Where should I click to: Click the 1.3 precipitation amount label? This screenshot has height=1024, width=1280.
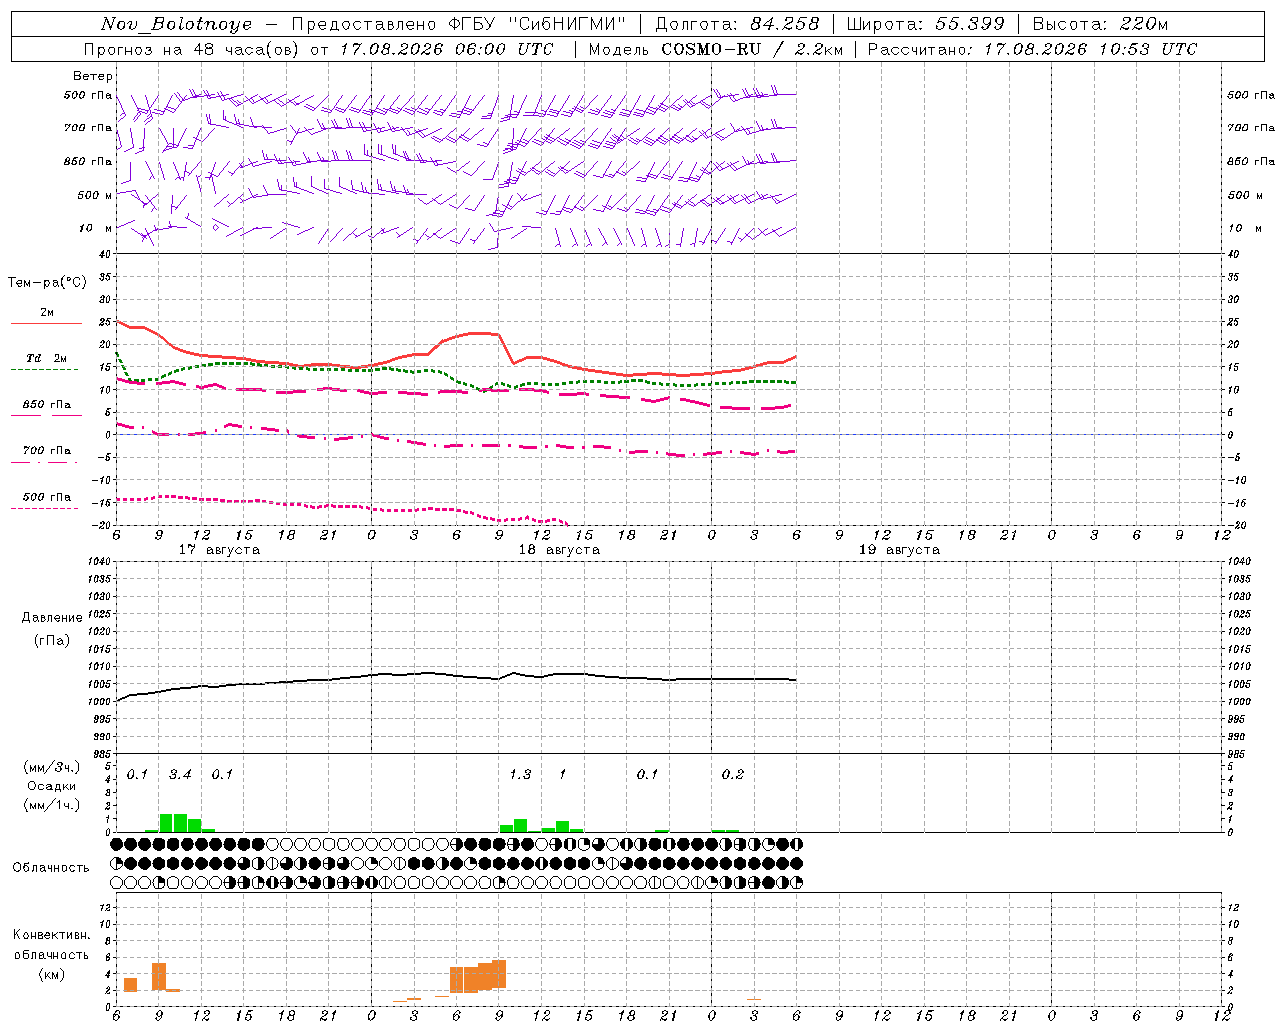[520, 774]
